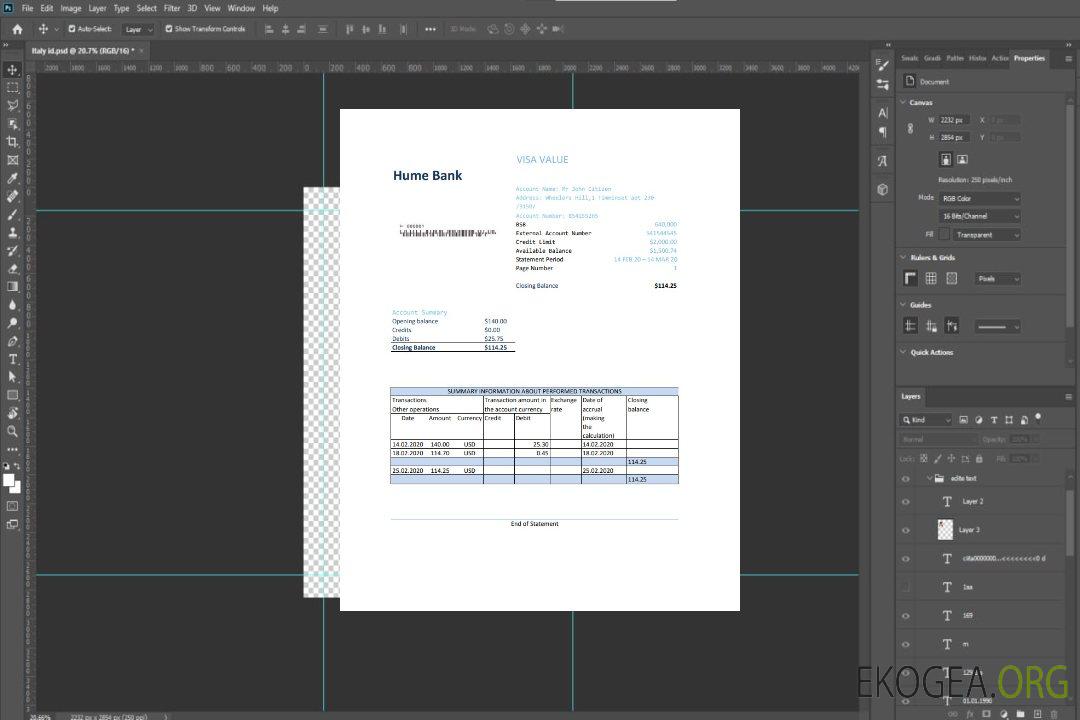Filter layers by type layers
The width and height of the screenshot is (1080, 720).
pyautogui.click(x=994, y=420)
